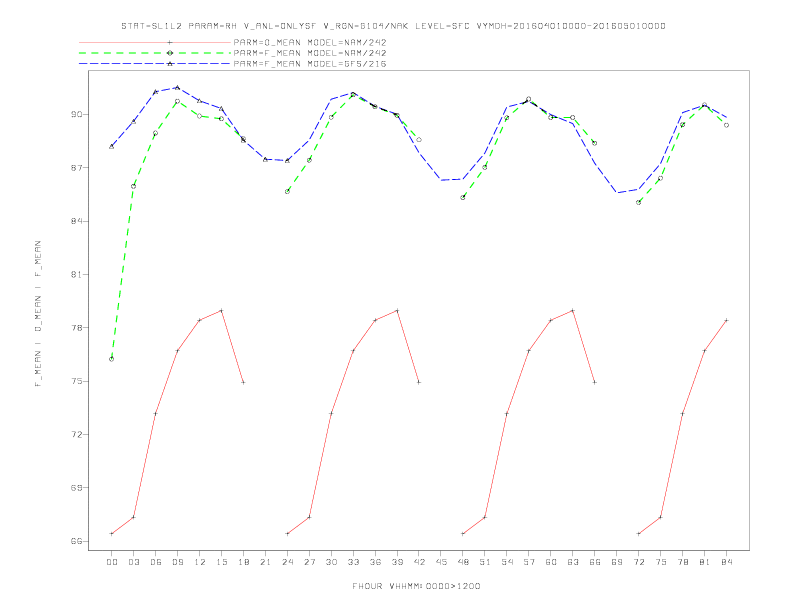This screenshot has width=792, height=612.
Task: Click y-axis tick label 81
Action: click(76, 274)
